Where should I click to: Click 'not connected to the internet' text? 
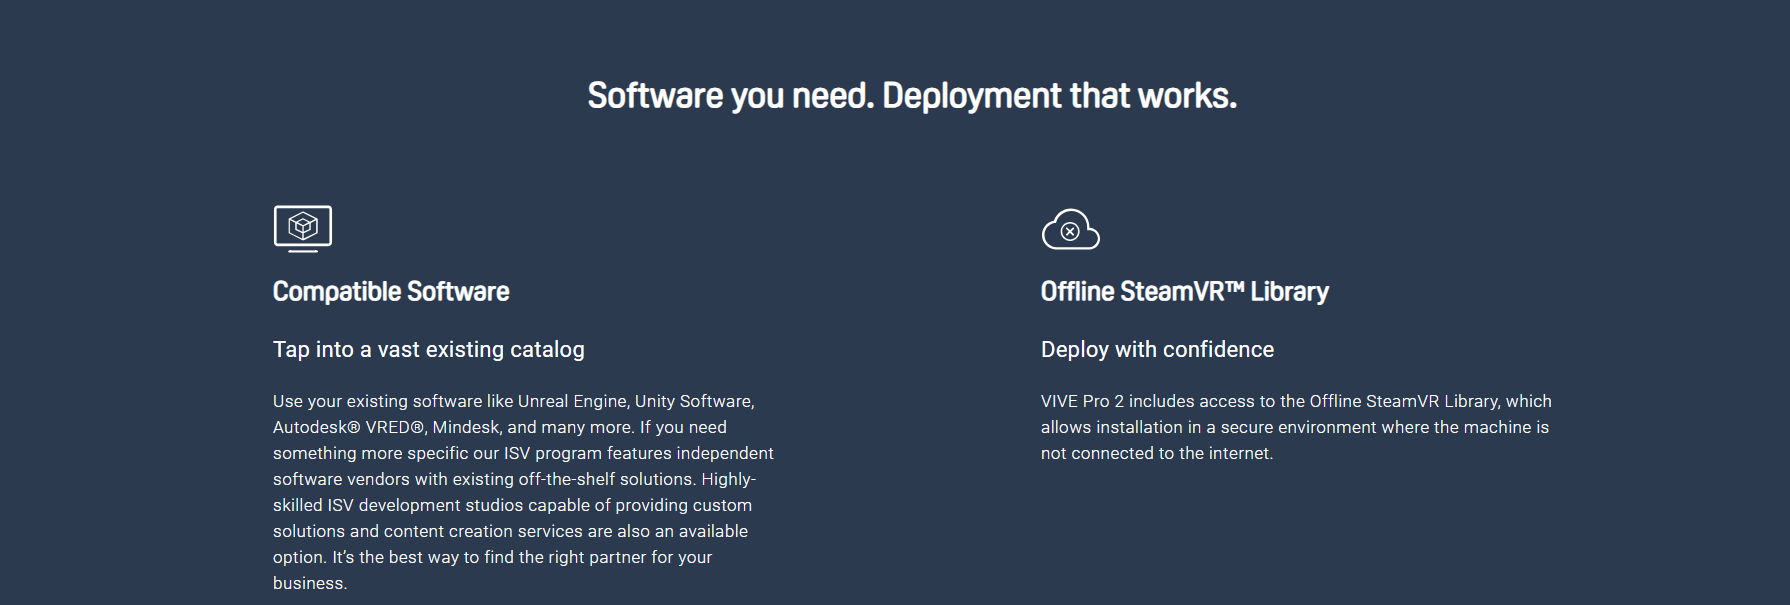pyautogui.click(x=1155, y=453)
